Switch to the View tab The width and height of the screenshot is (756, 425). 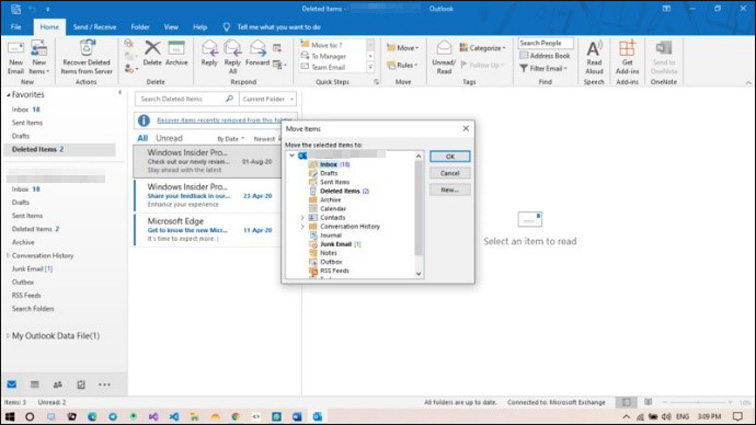171,27
